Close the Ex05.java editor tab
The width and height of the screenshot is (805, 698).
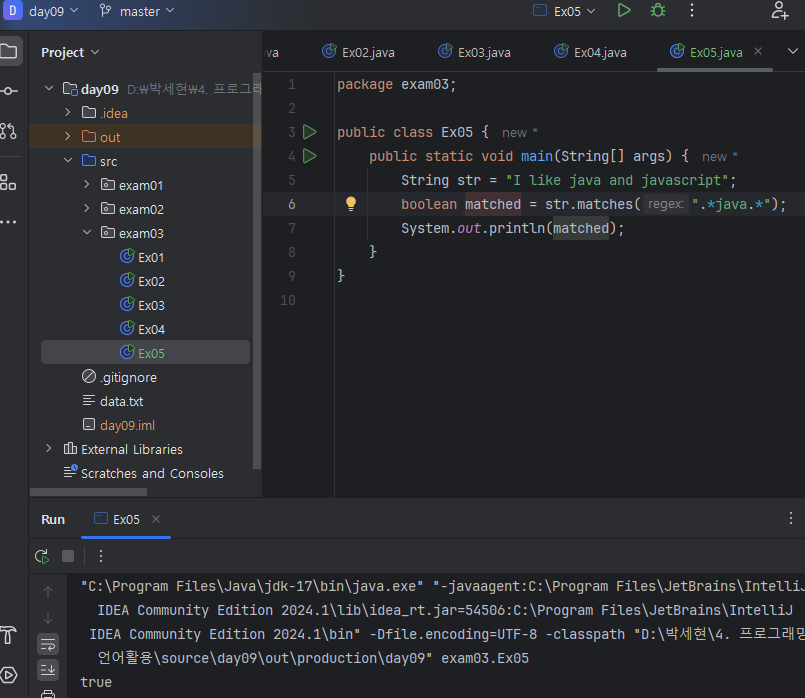coord(758,52)
